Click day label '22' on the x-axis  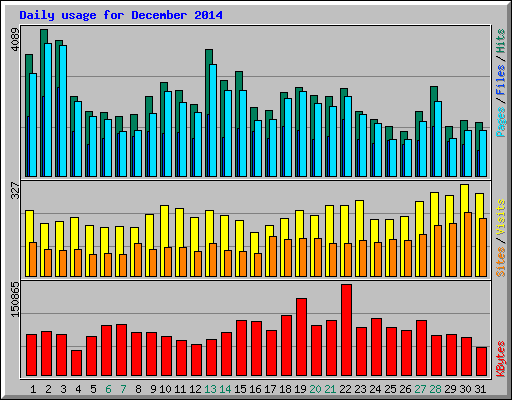pyautogui.click(x=345, y=389)
